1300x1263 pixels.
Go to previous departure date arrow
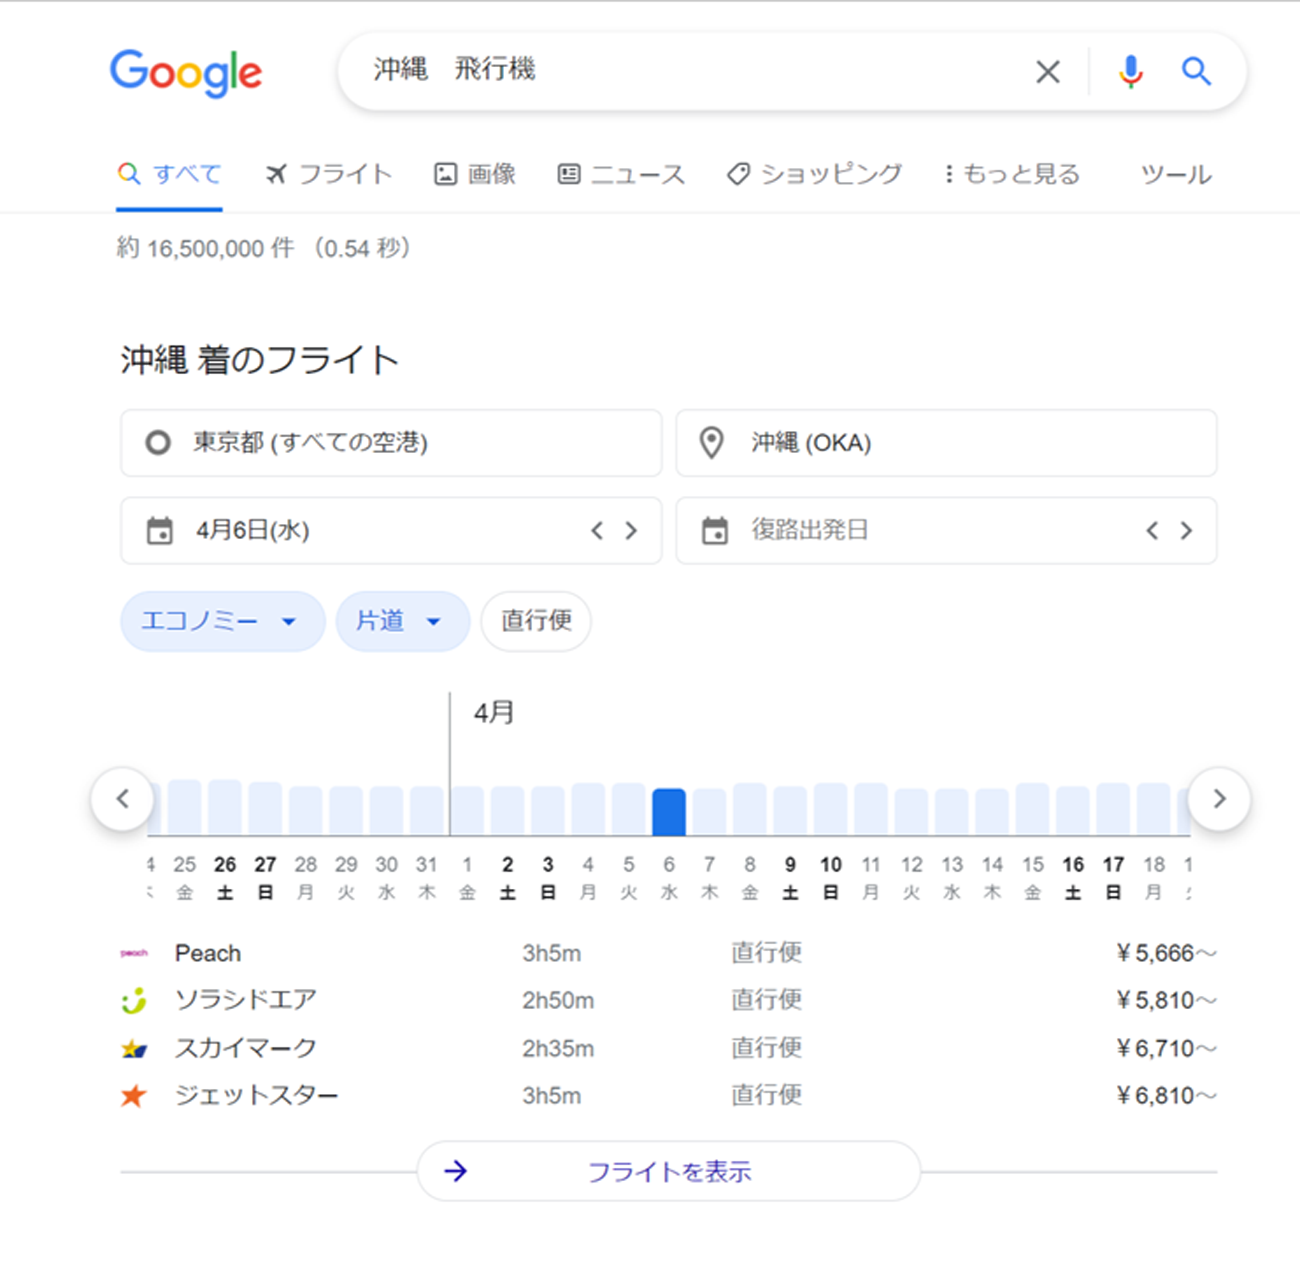(597, 530)
